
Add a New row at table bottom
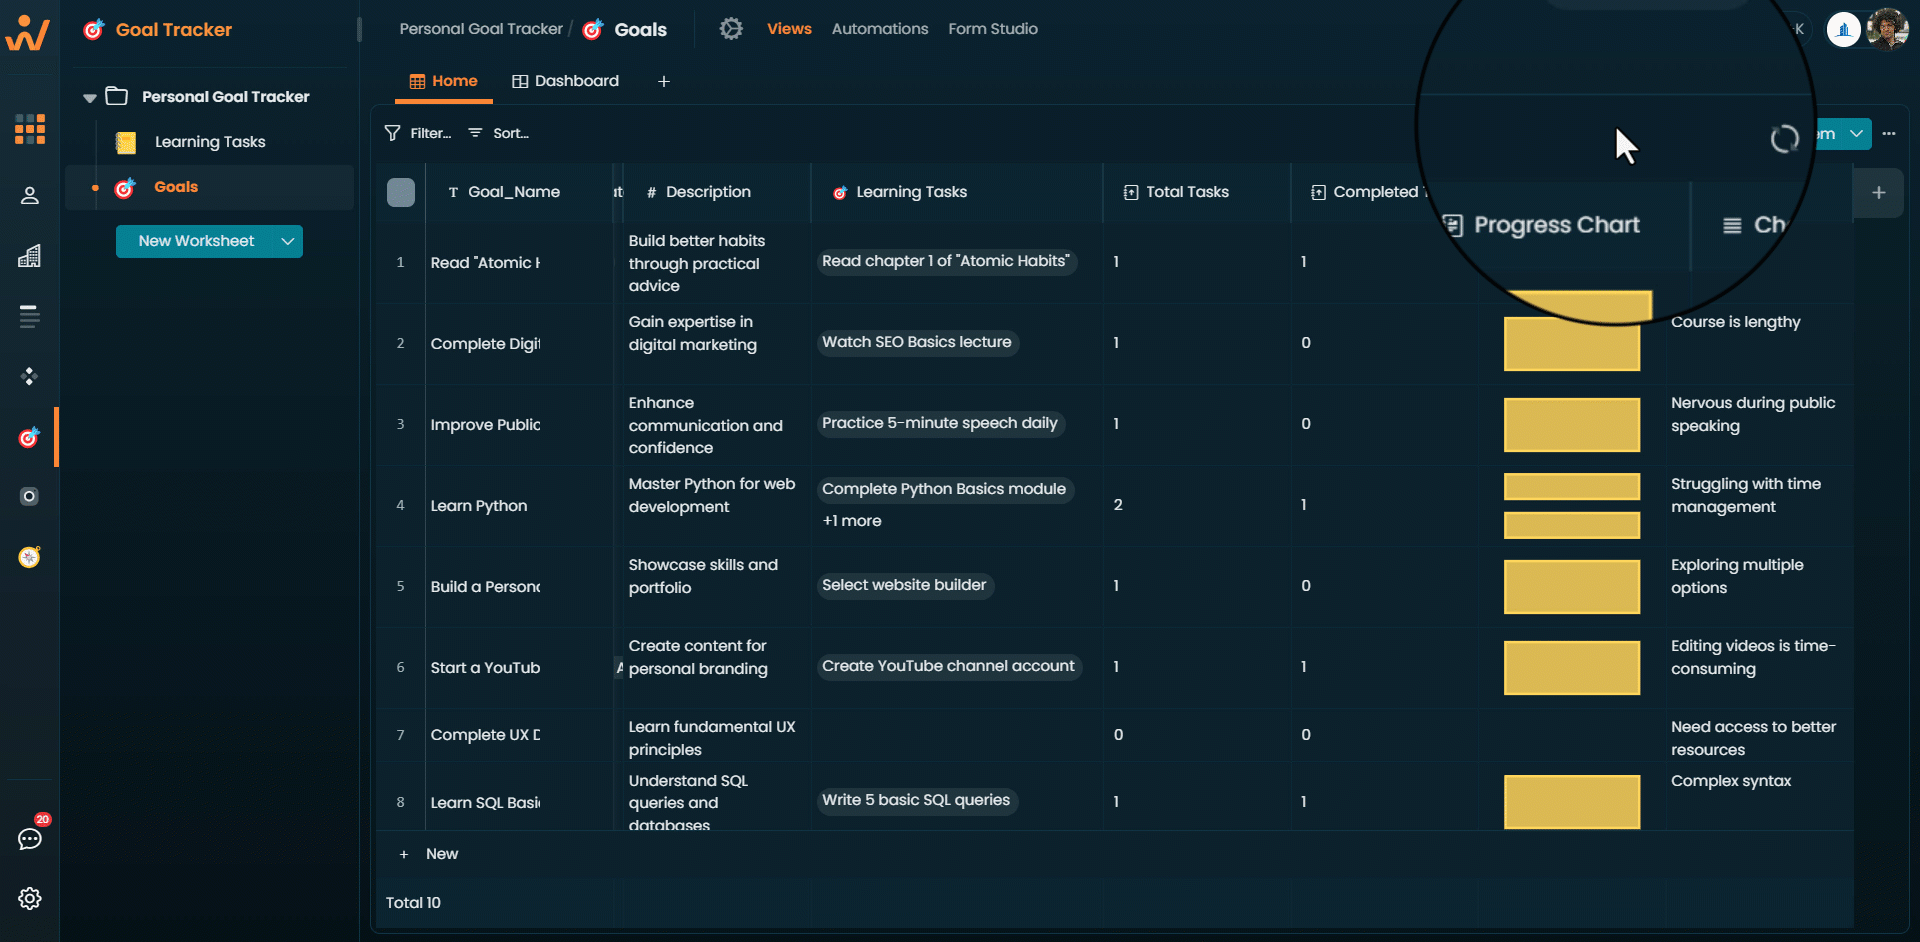[429, 854]
